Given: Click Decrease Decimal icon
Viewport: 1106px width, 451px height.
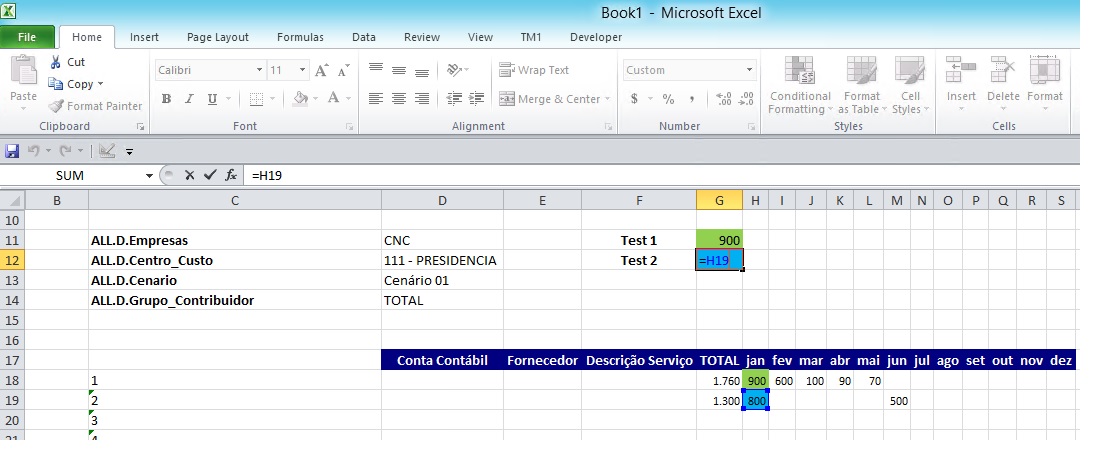Looking at the screenshot, I should [747, 99].
